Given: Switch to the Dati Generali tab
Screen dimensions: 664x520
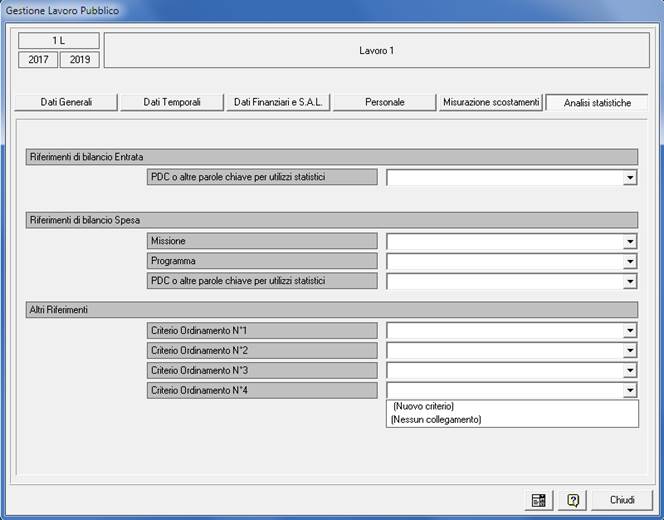Looking at the screenshot, I should click(x=67, y=102).
